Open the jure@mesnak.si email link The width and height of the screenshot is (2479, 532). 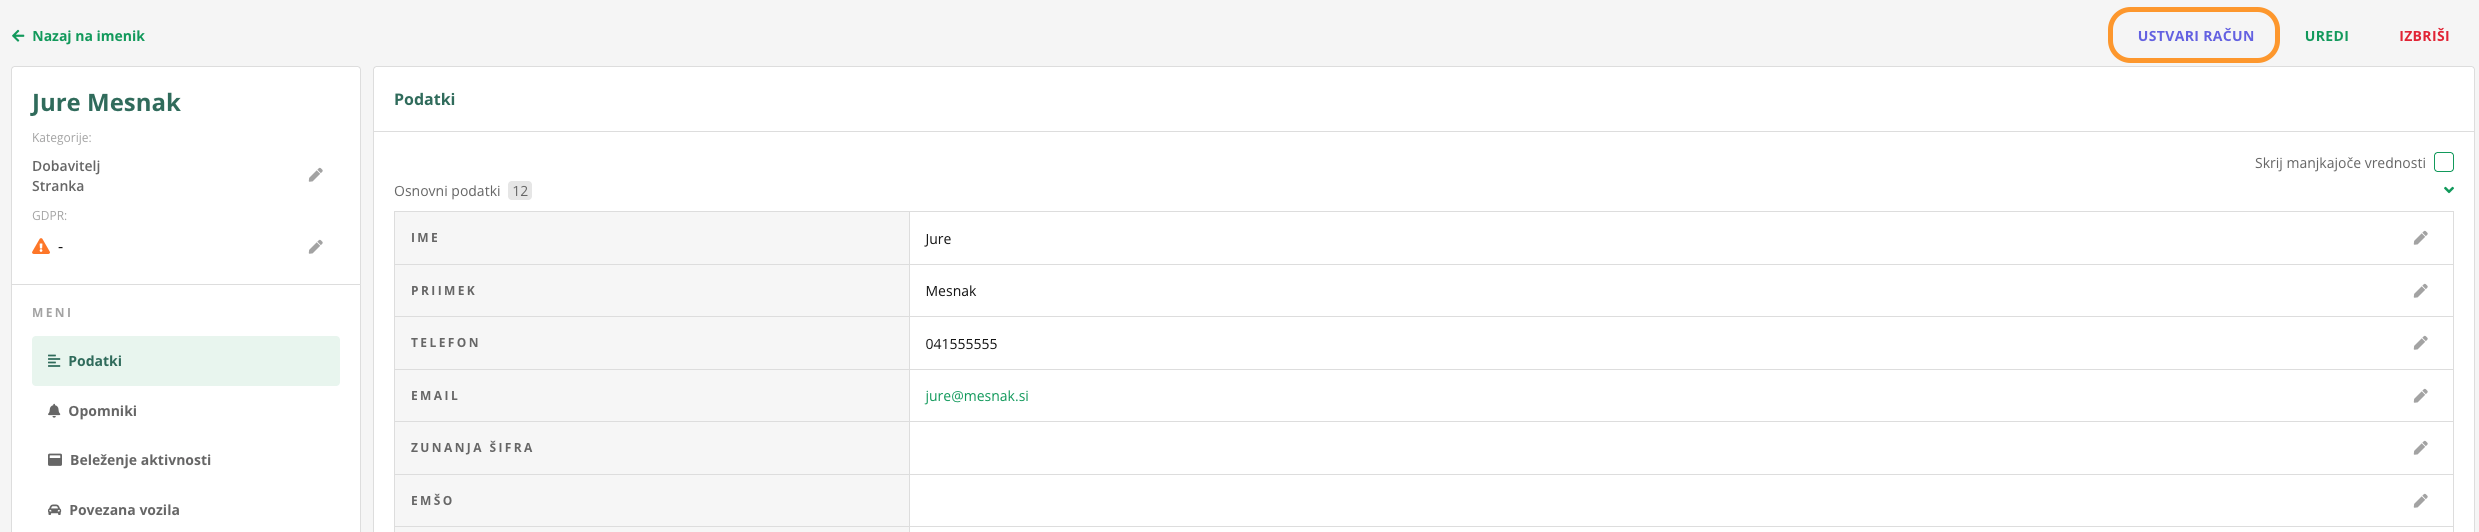[x=977, y=396]
